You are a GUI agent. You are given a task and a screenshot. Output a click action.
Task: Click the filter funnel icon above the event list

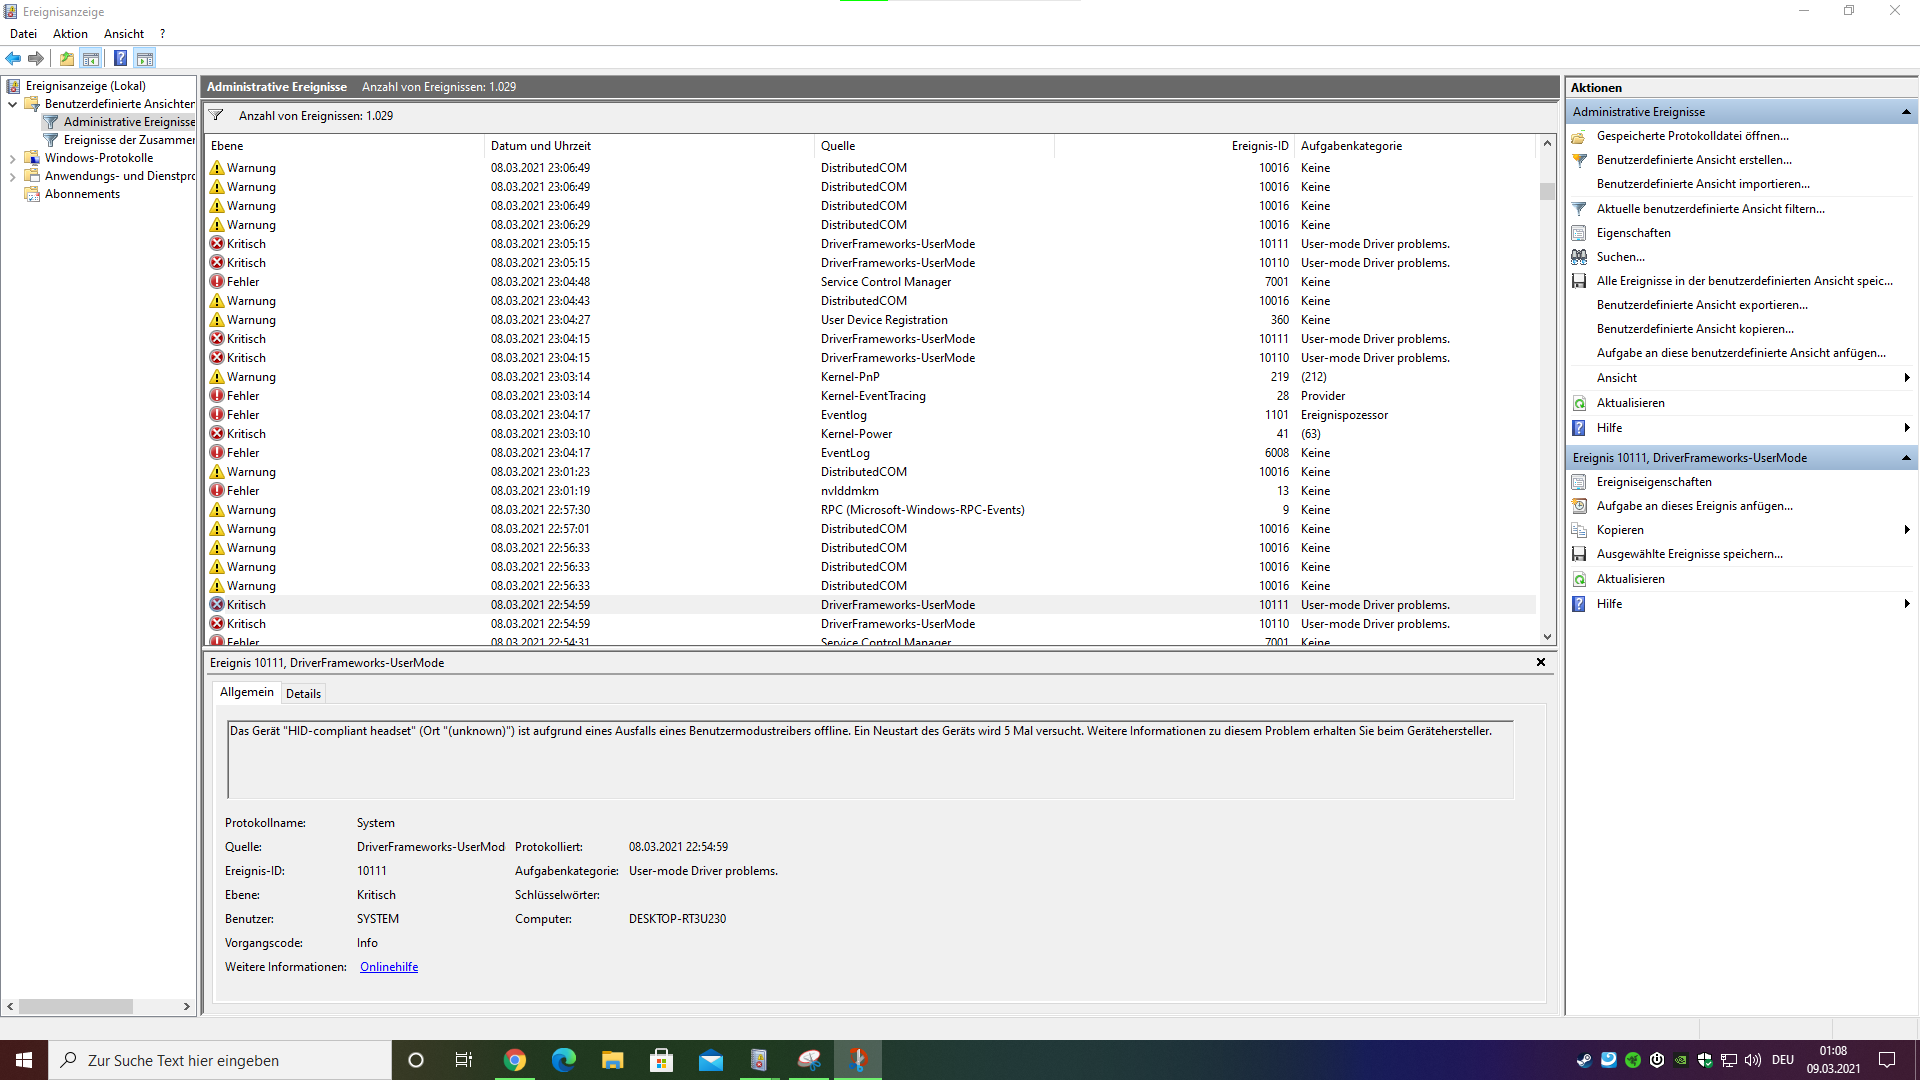point(216,115)
